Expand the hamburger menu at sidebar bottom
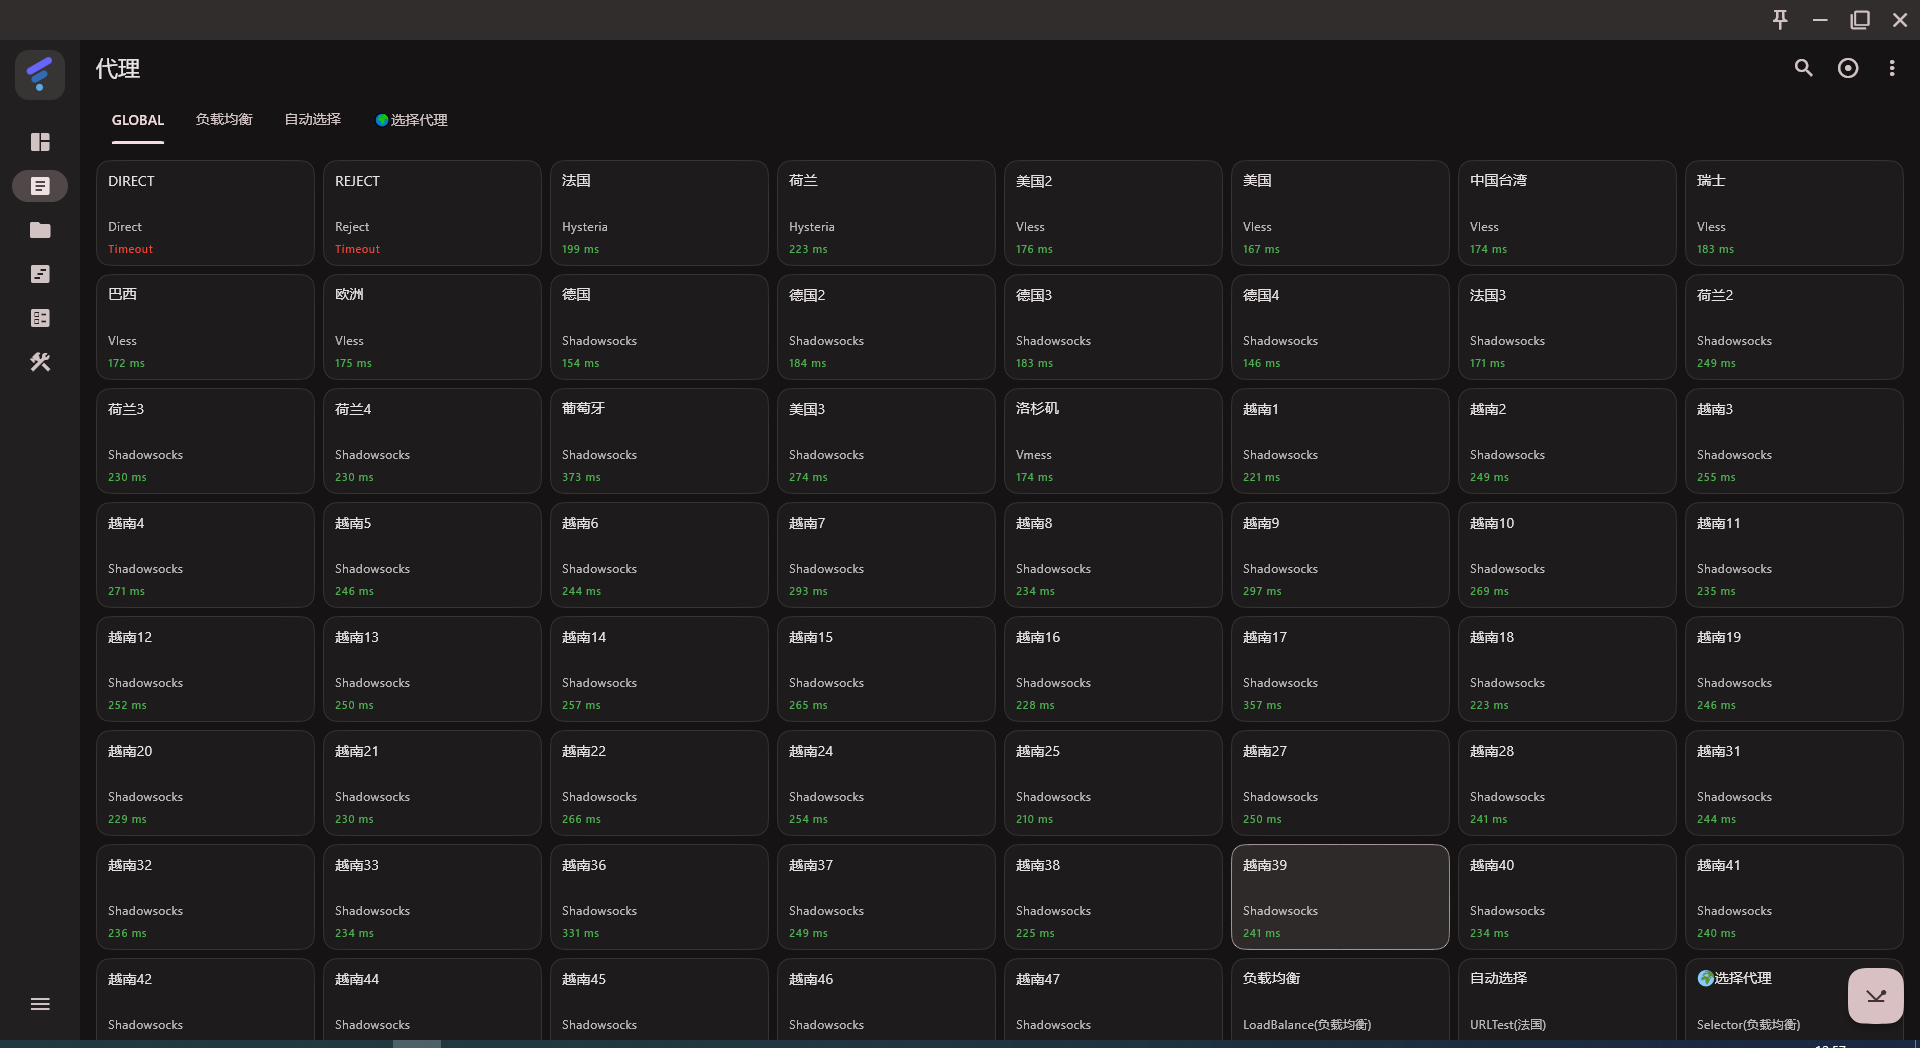 [40, 1004]
